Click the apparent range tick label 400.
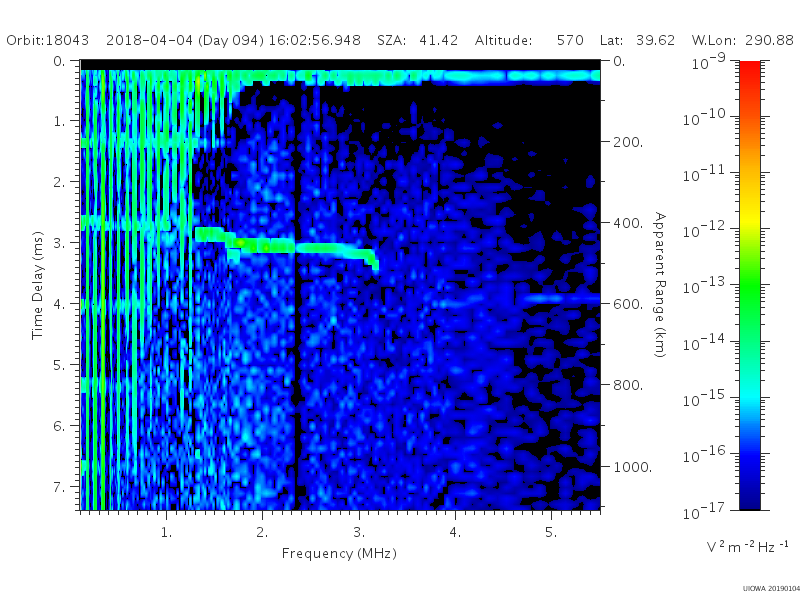The image size is (800, 600). click(x=628, y=223)
